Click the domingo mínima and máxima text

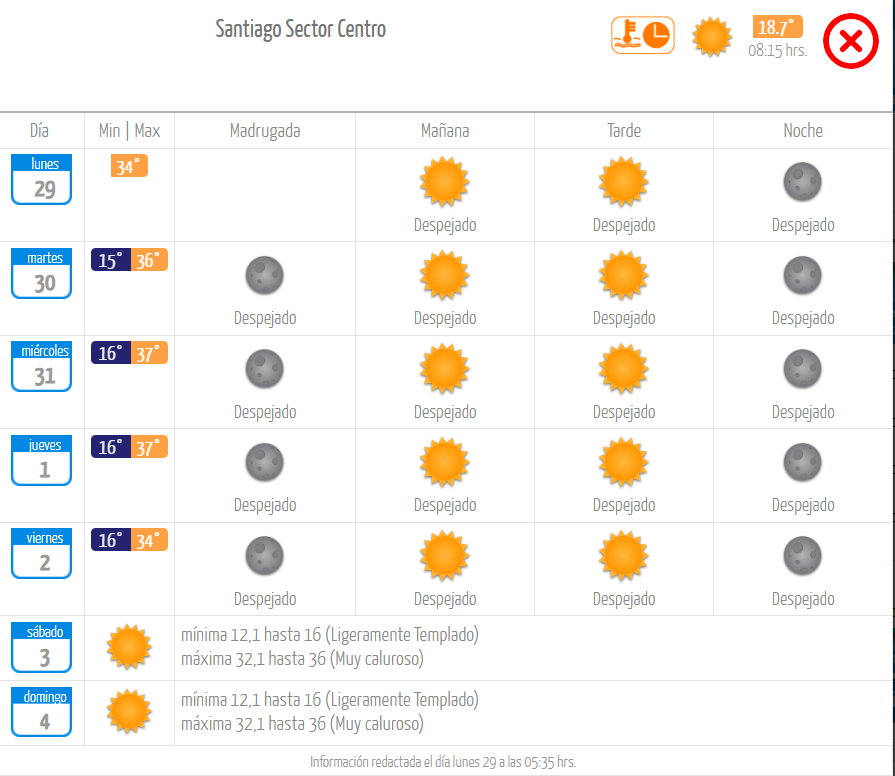tap(330, 712)
